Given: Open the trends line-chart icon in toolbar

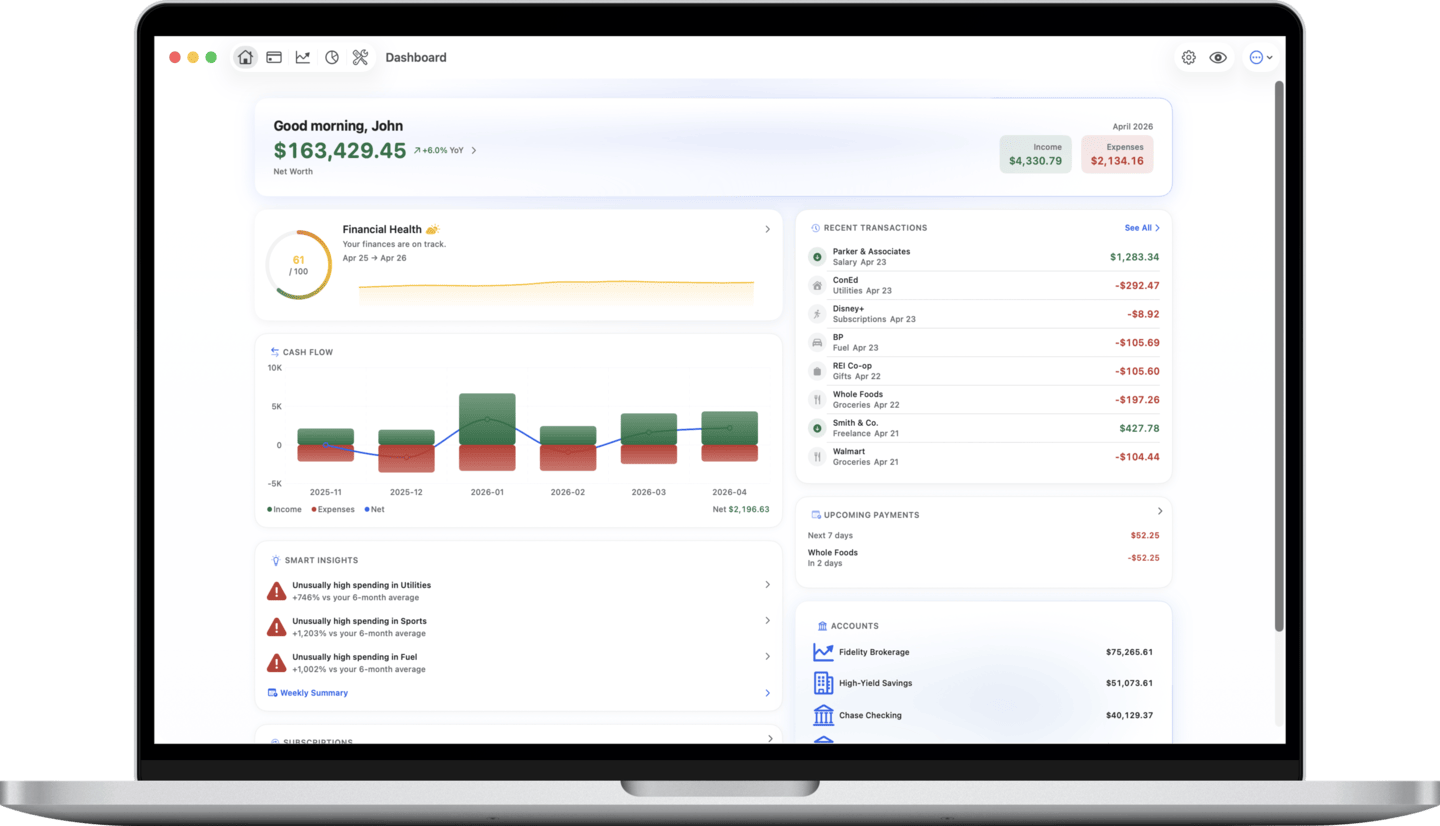Looking at the screenshot, I should pyautogui.click(x=303, y=58).
